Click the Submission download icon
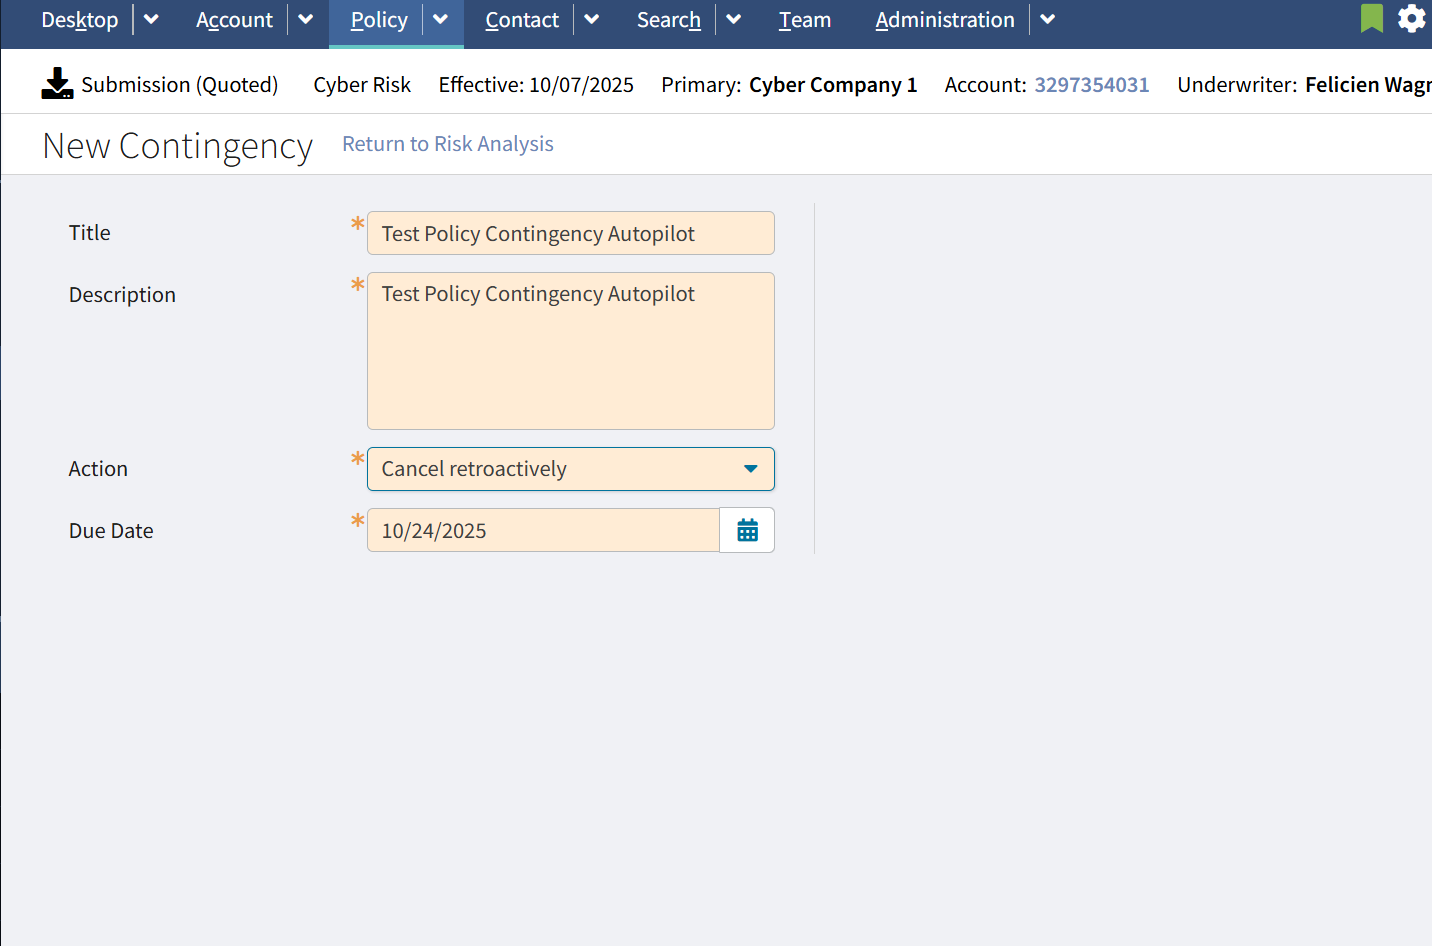 [x=57, y=84]
